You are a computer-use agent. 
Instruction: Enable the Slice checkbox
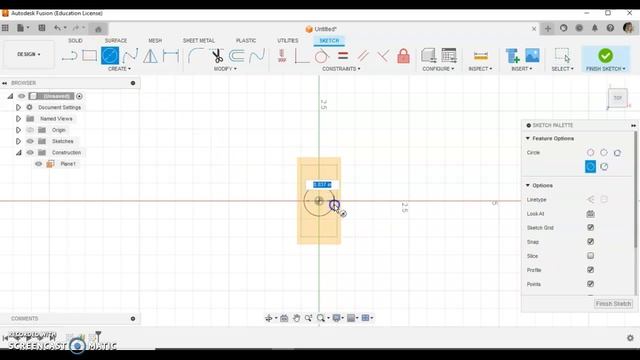pyautogui.click(x=590, y=256)
